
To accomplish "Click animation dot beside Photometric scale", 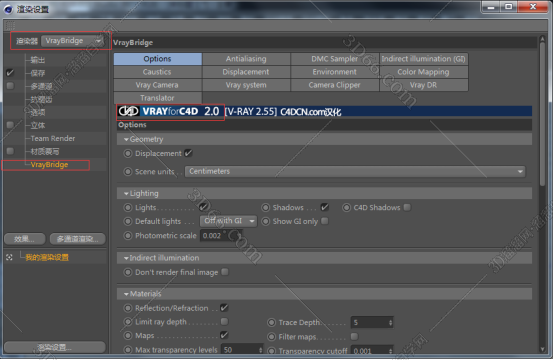I will click(128, 236).
